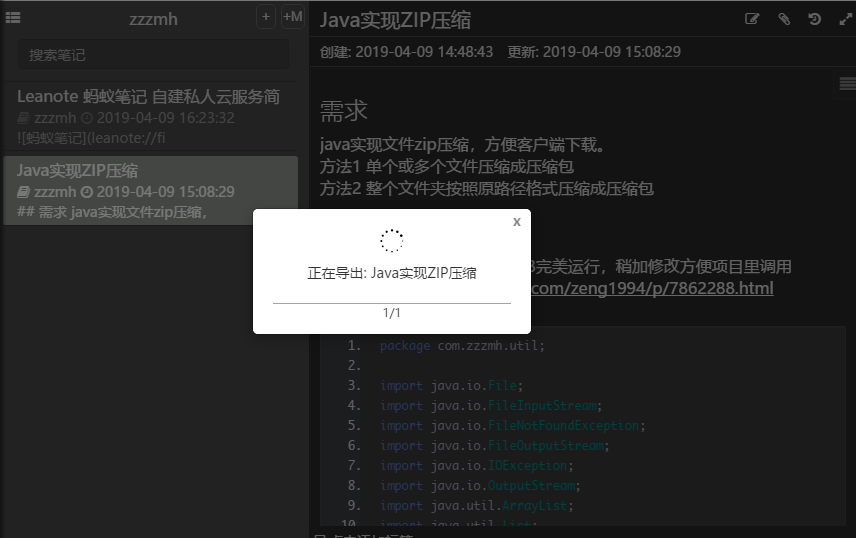Click creation time 2019-04-09 14:48:43
856x538 pixels.
coord(424,52)
